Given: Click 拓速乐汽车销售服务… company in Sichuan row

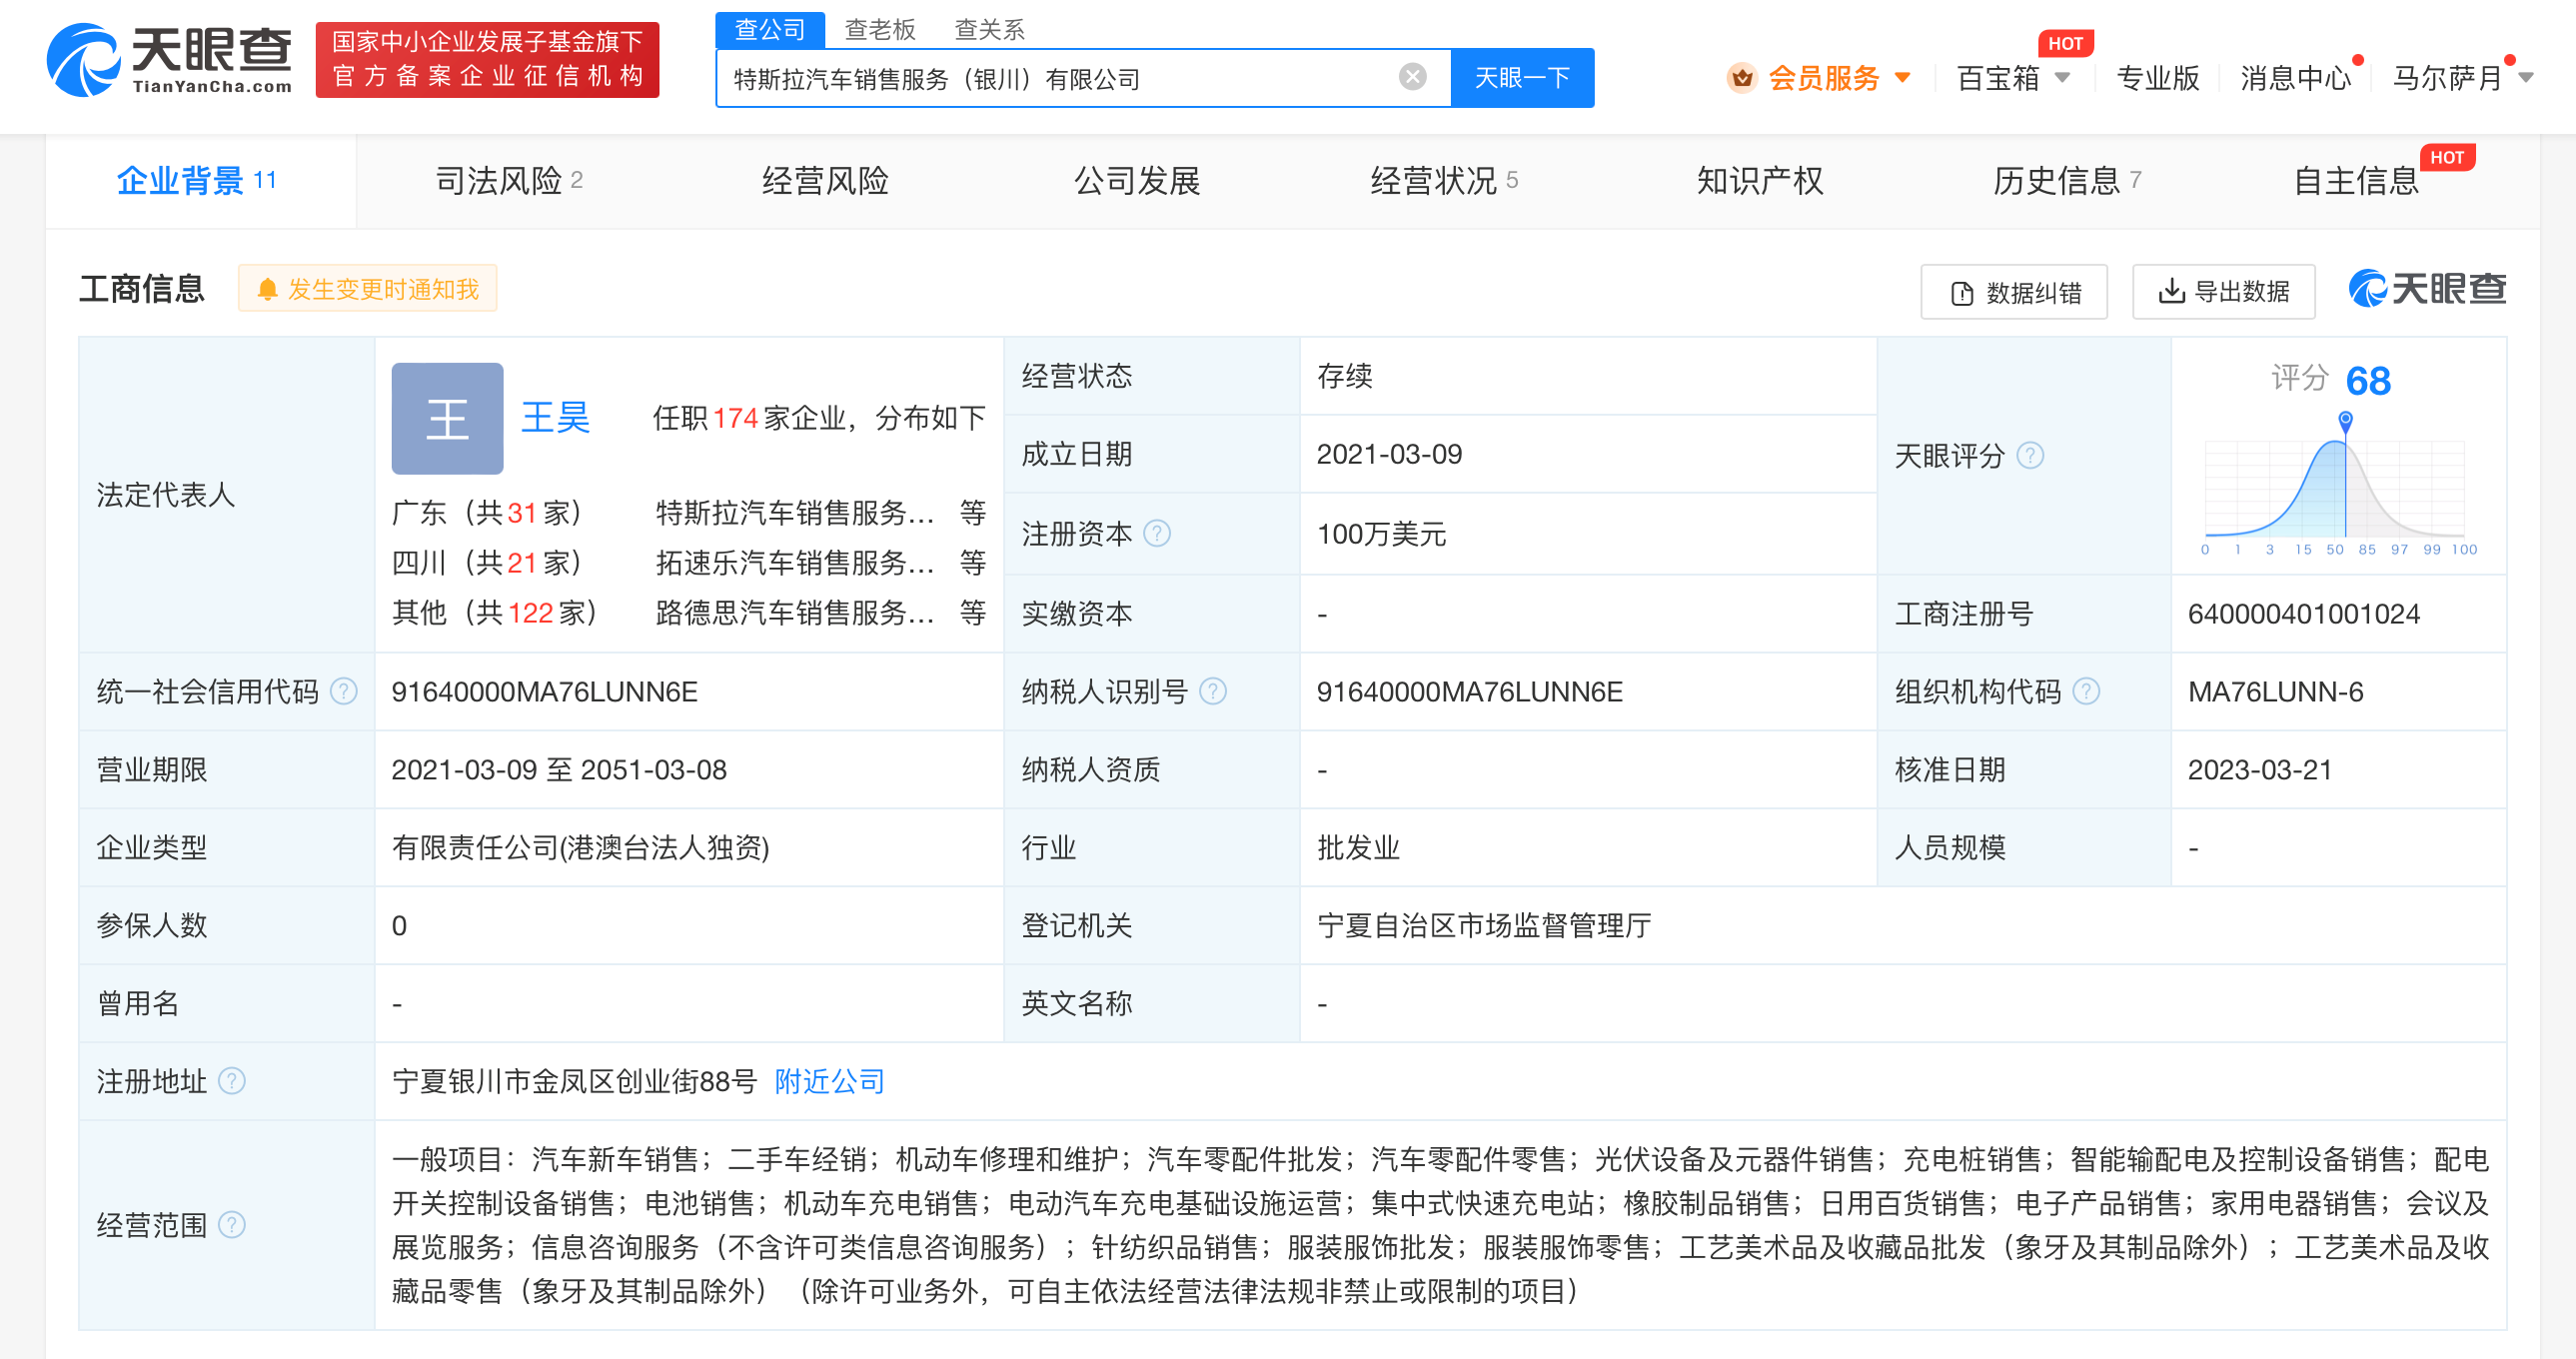Looking at the screenshot, I should coord(795,564).
